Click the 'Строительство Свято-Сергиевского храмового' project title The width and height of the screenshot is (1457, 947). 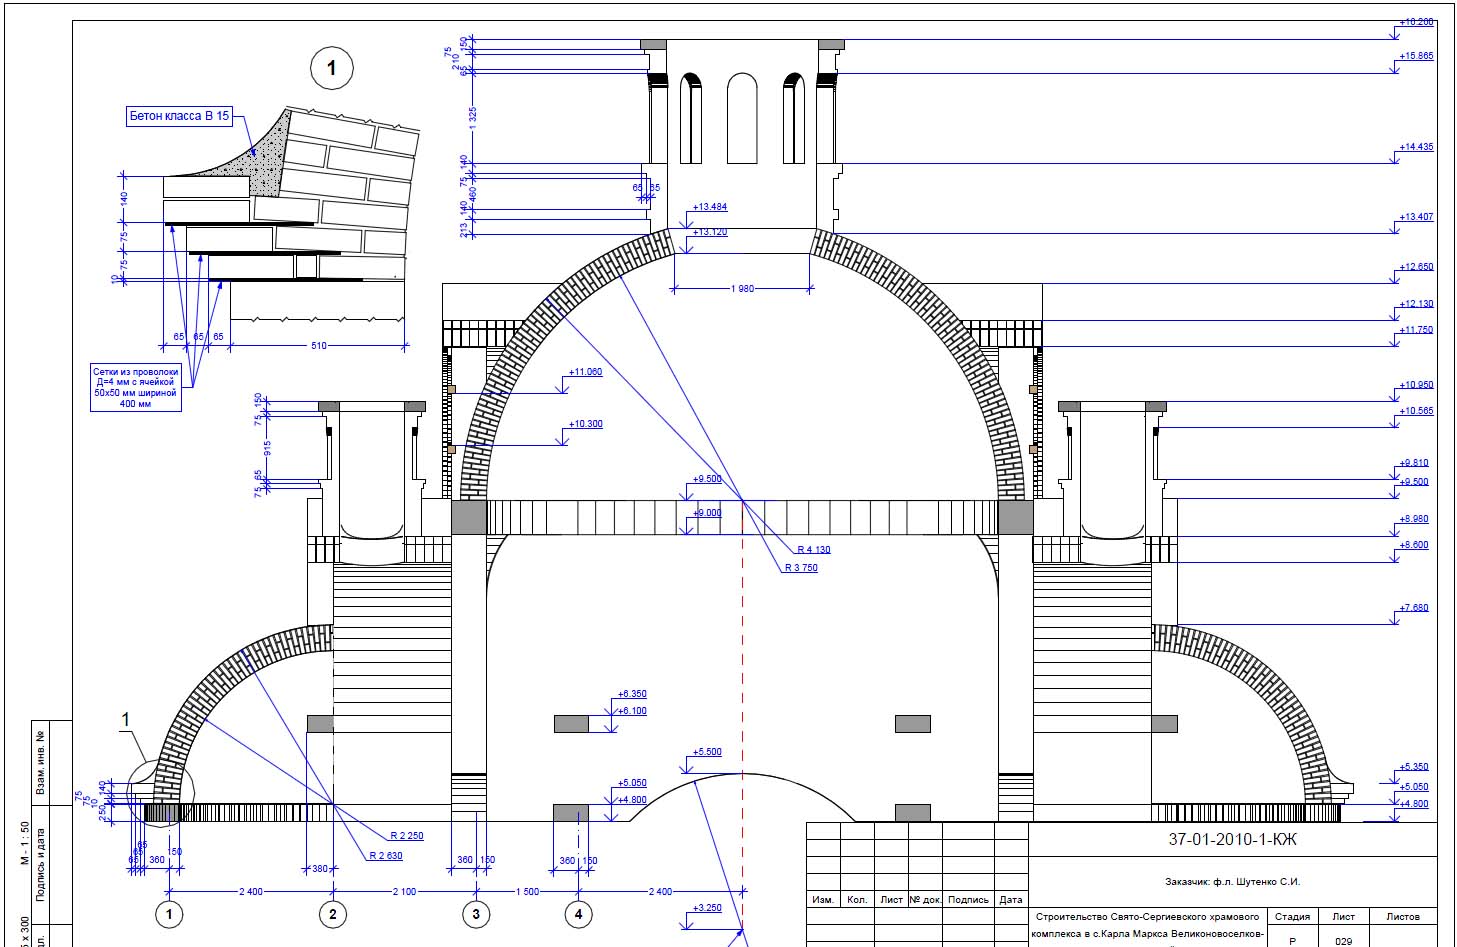tap(1147, 916)
